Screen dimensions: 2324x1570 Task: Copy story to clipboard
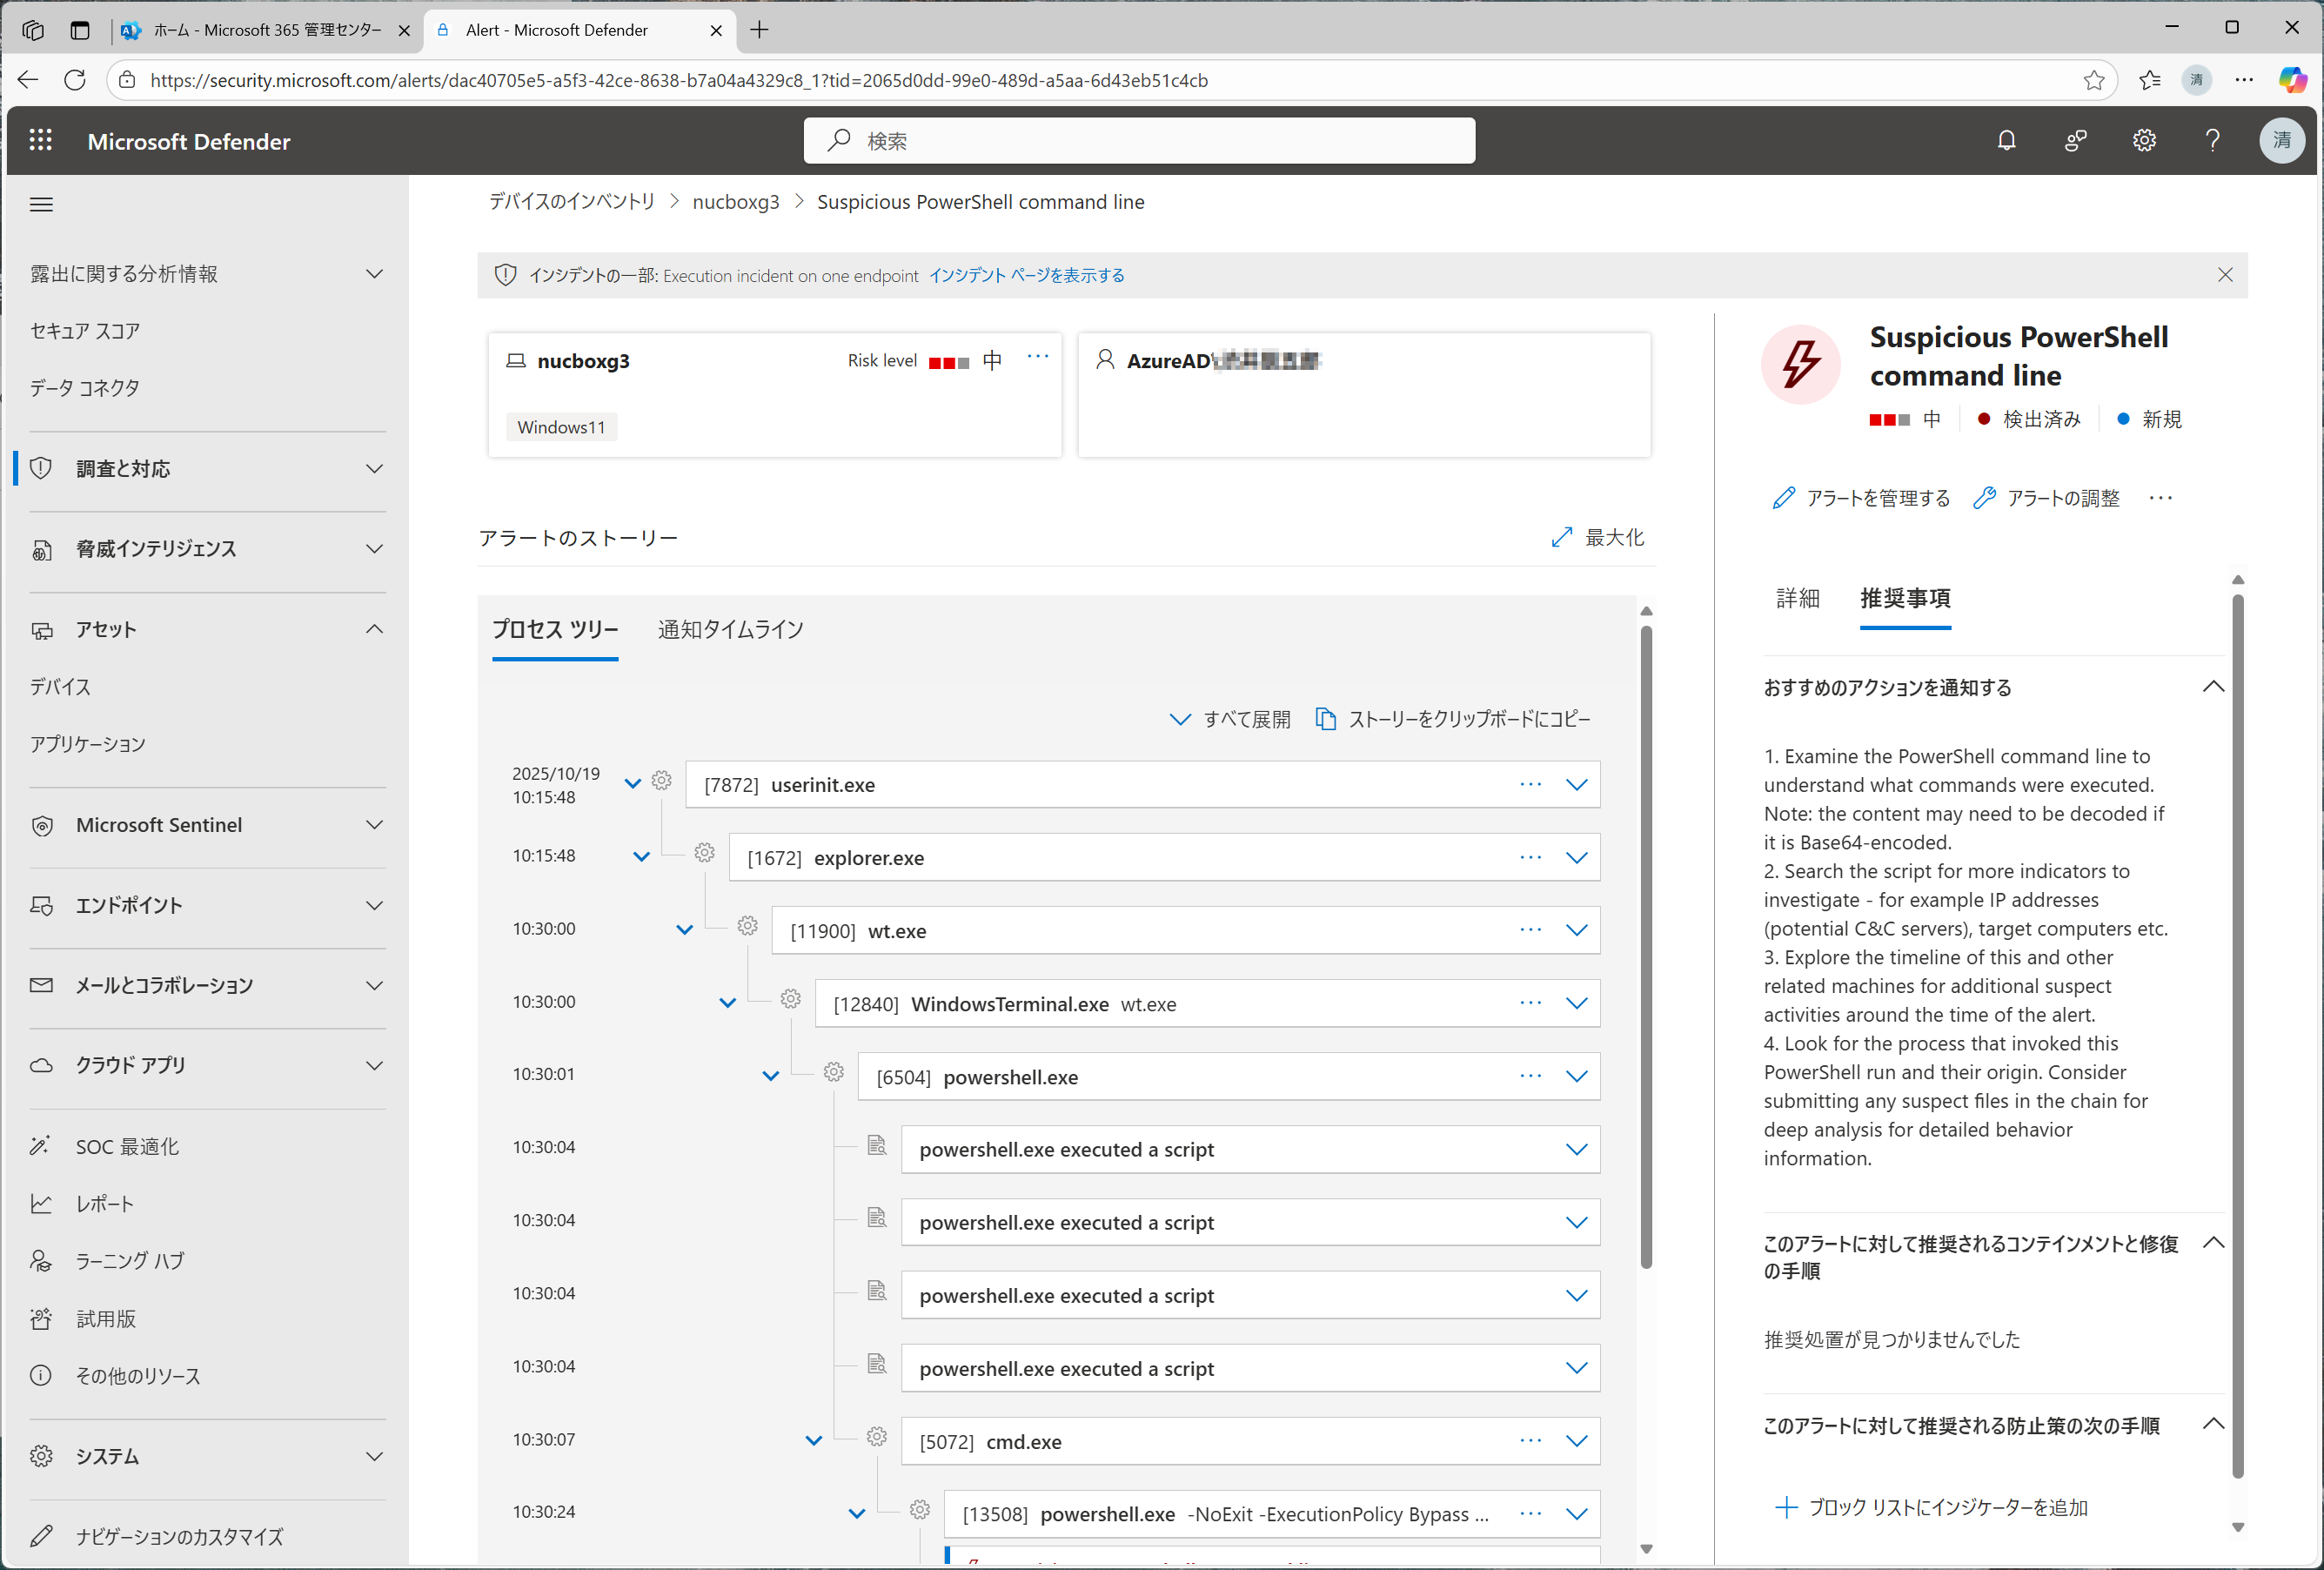pos(1453,719)
